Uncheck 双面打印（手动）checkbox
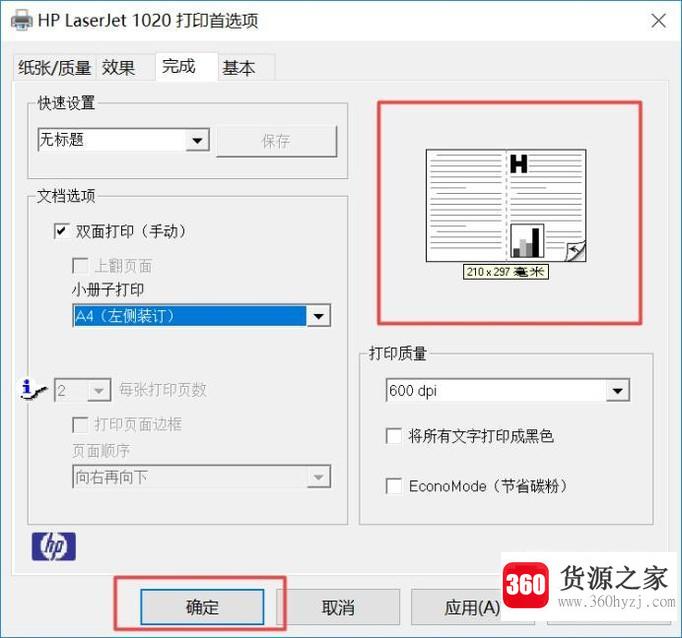Image resolution: width=682 pixels, height=638 pixels. (x=62, y=231)
